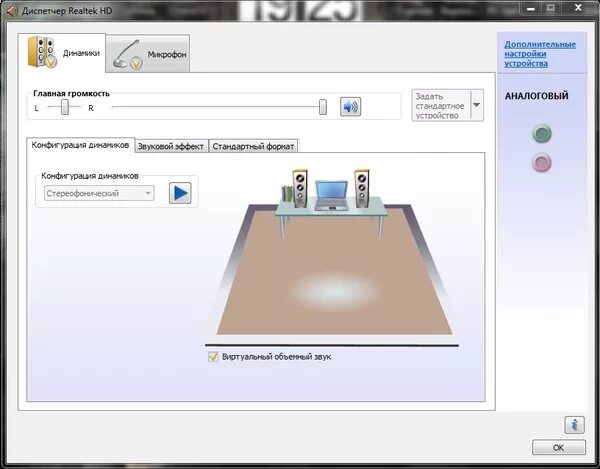Viewport: 600px width, 469px height.
Task: Select the pink analog jack
Action: tap(542, 163)
